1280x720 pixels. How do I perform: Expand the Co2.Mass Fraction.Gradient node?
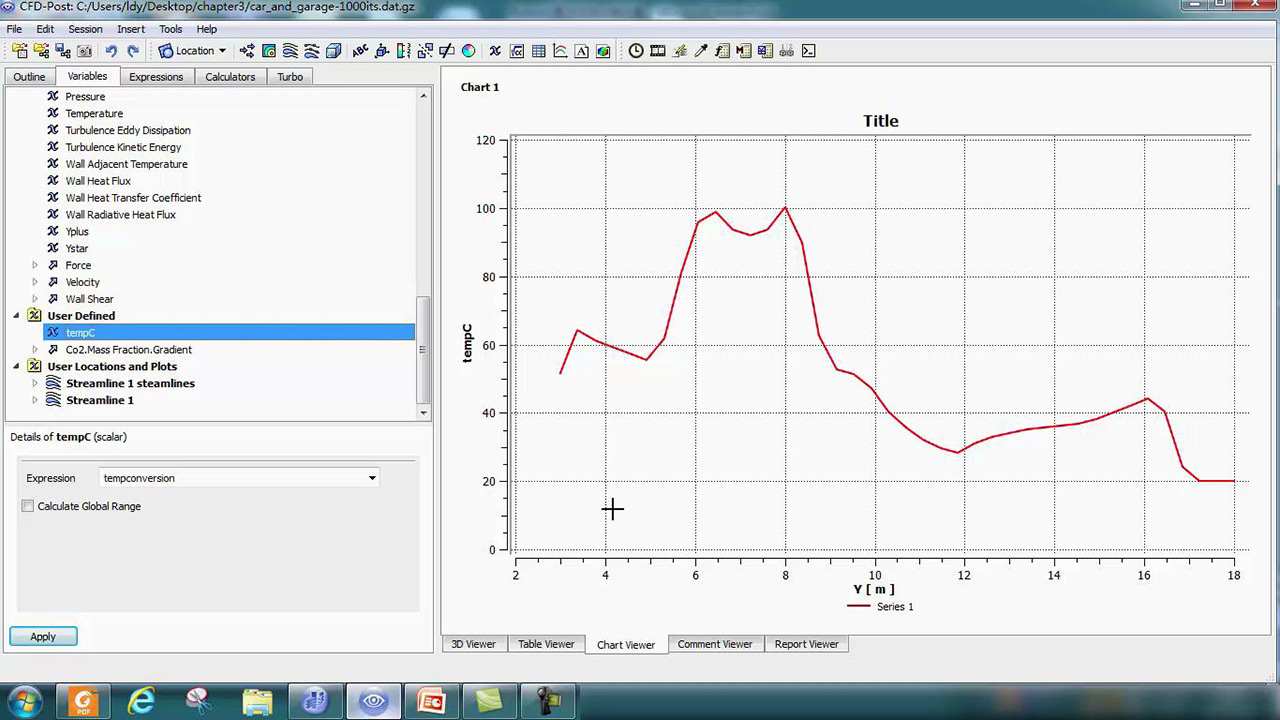[35, 350]
